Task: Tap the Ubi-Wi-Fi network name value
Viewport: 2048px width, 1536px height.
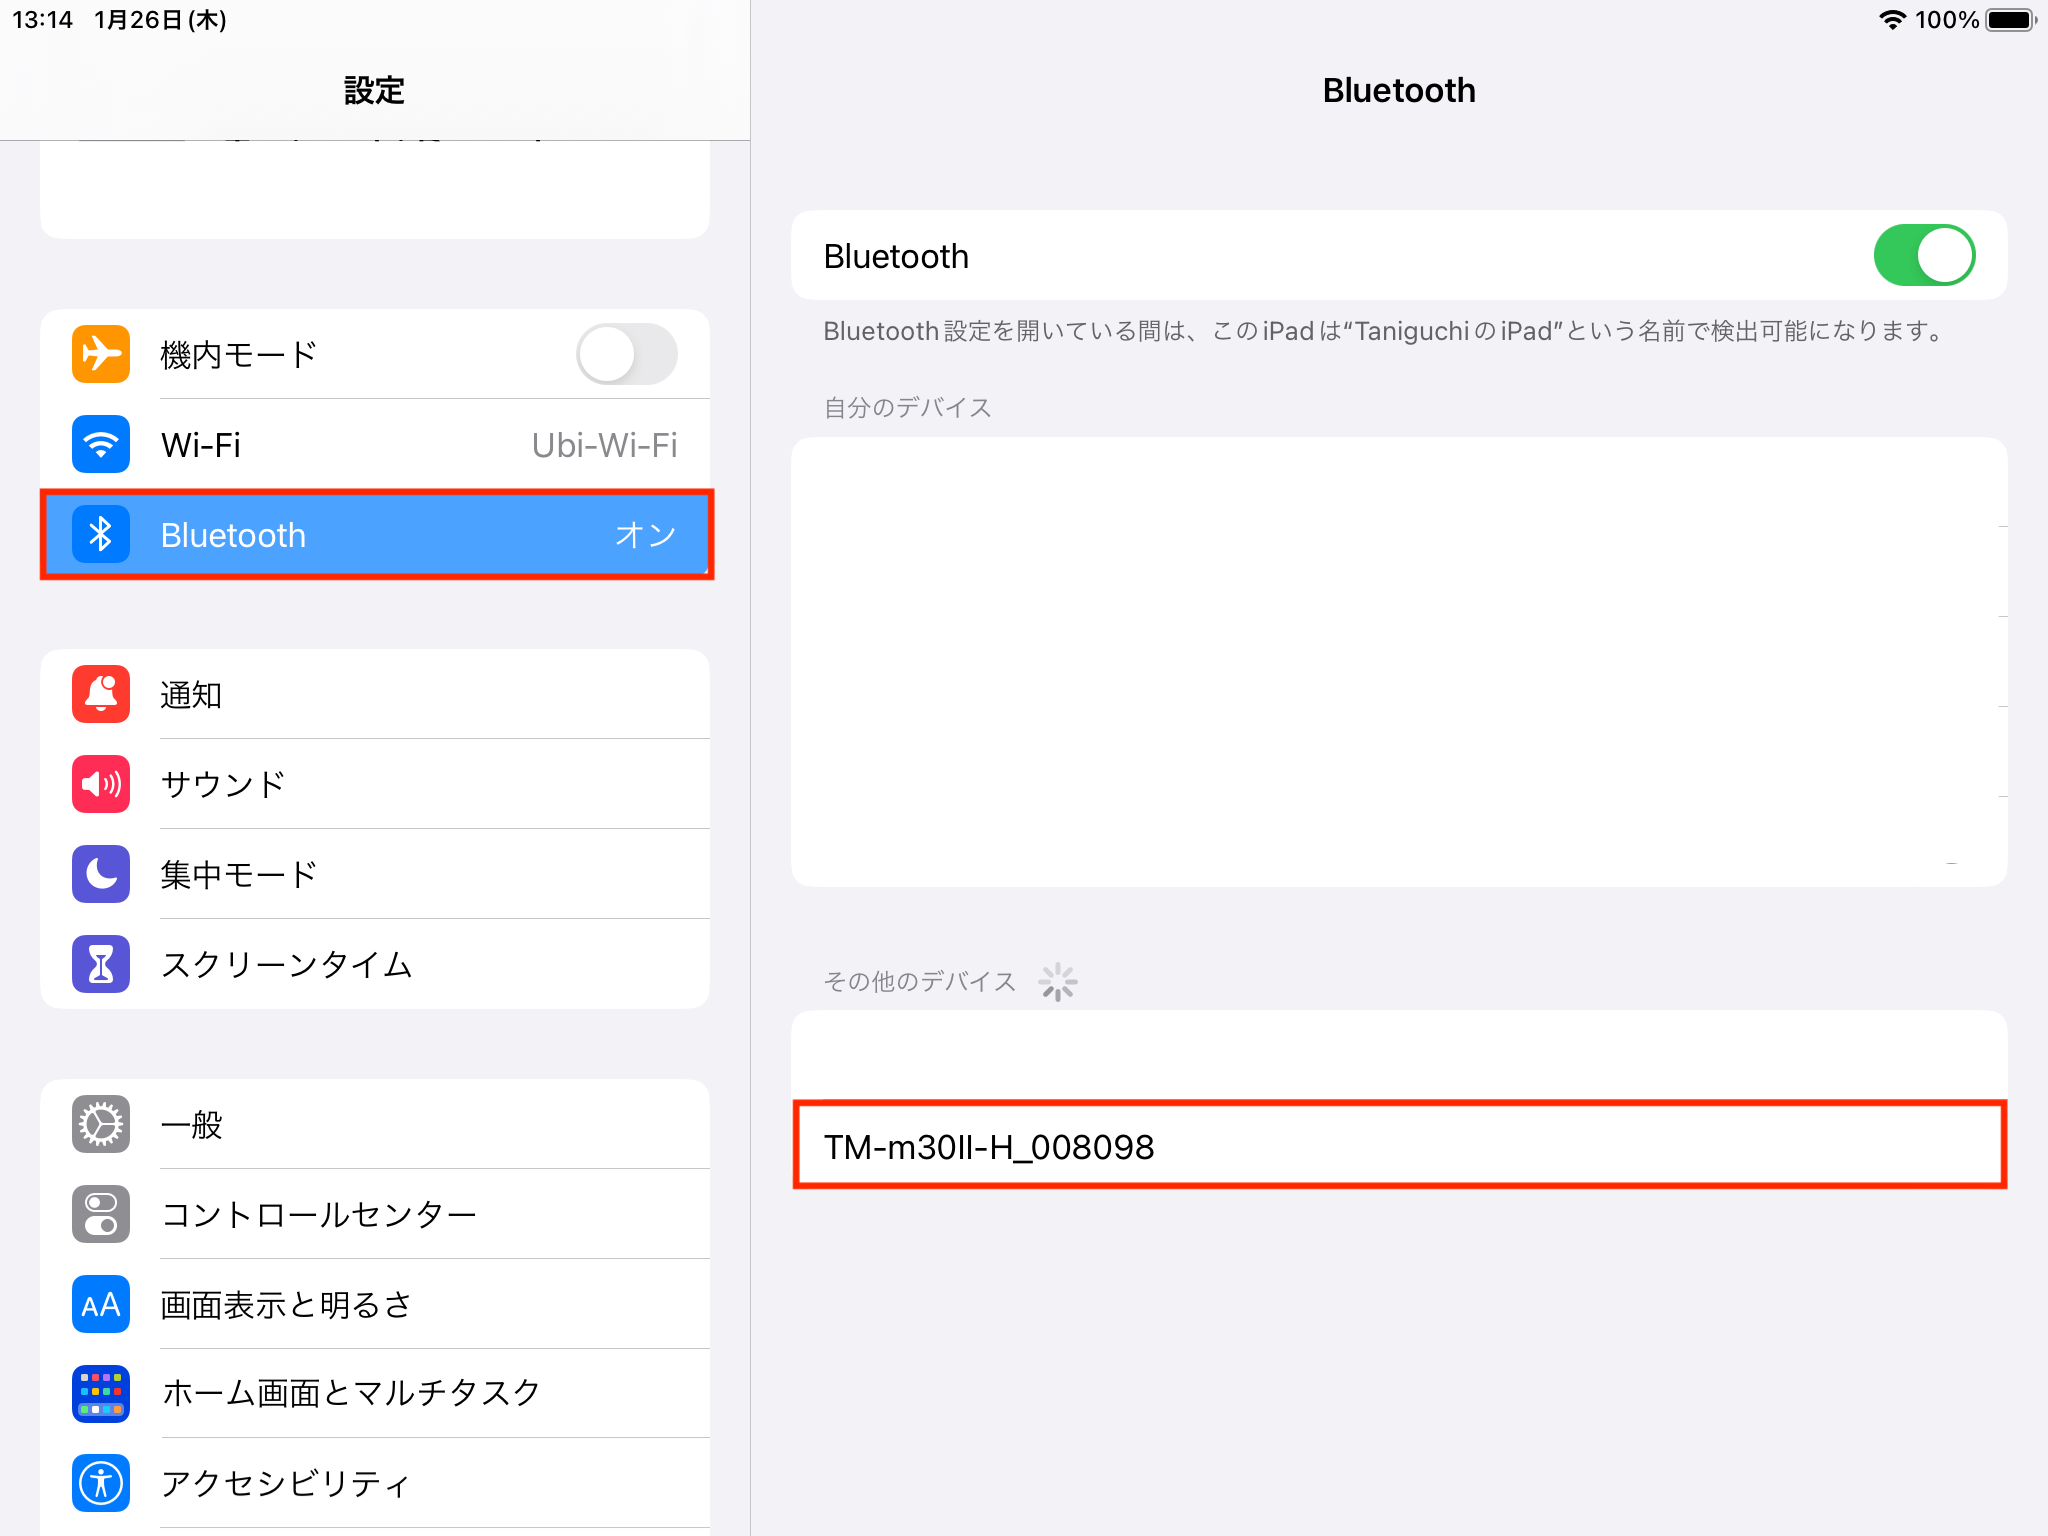Action: [604, 445]
